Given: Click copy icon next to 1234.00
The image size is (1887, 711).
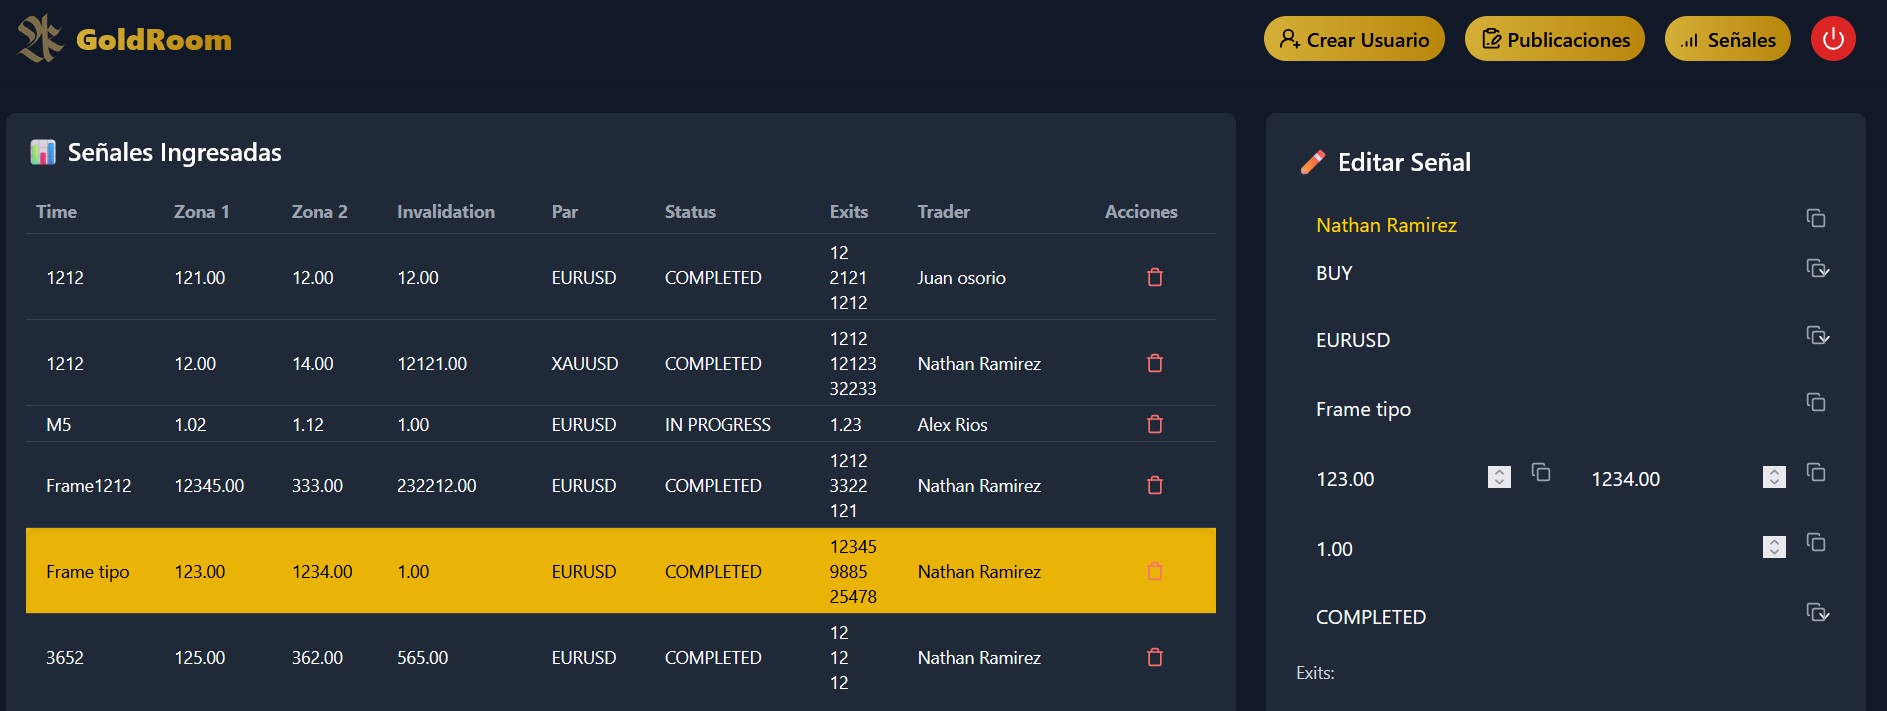Looking at the screenshot, I should 1815,472.
